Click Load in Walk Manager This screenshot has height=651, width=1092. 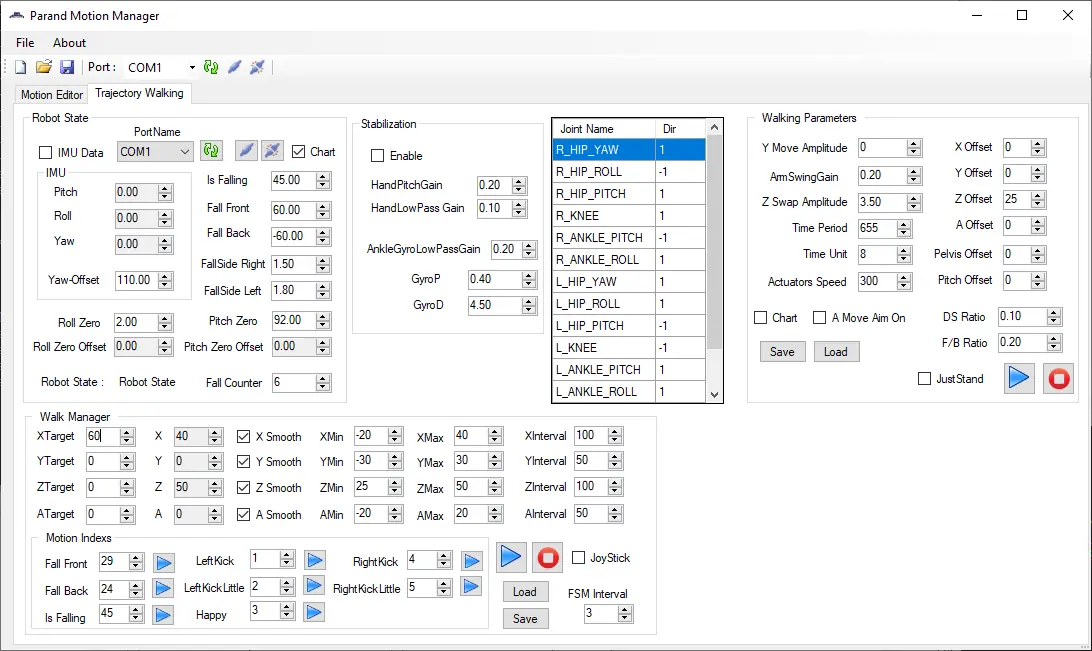525,592
